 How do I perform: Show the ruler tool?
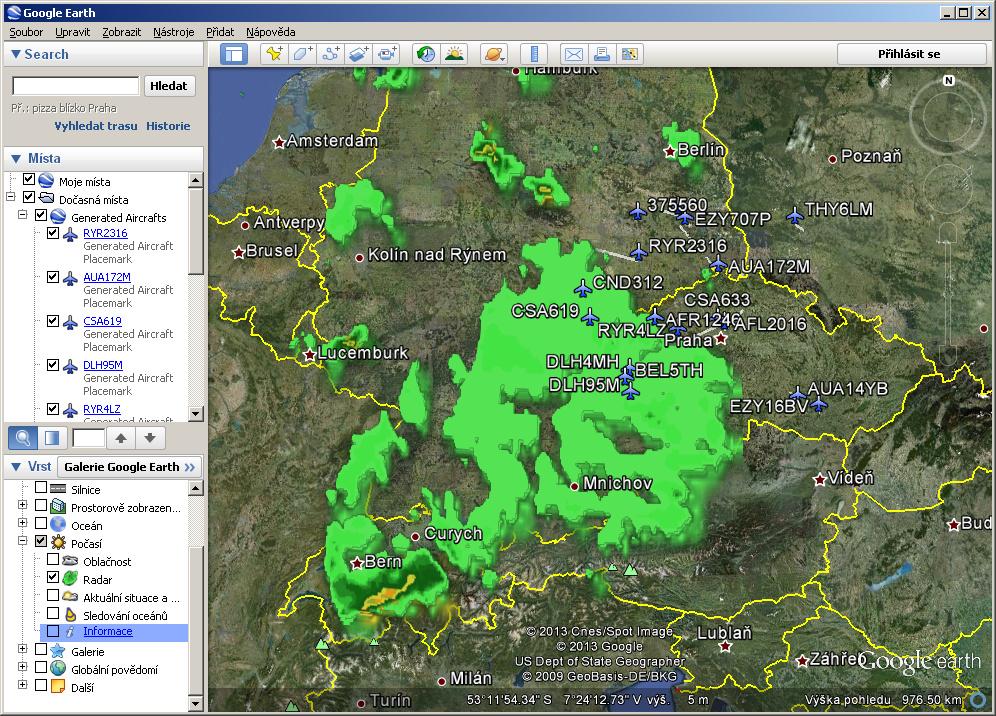tap(534, 54)
